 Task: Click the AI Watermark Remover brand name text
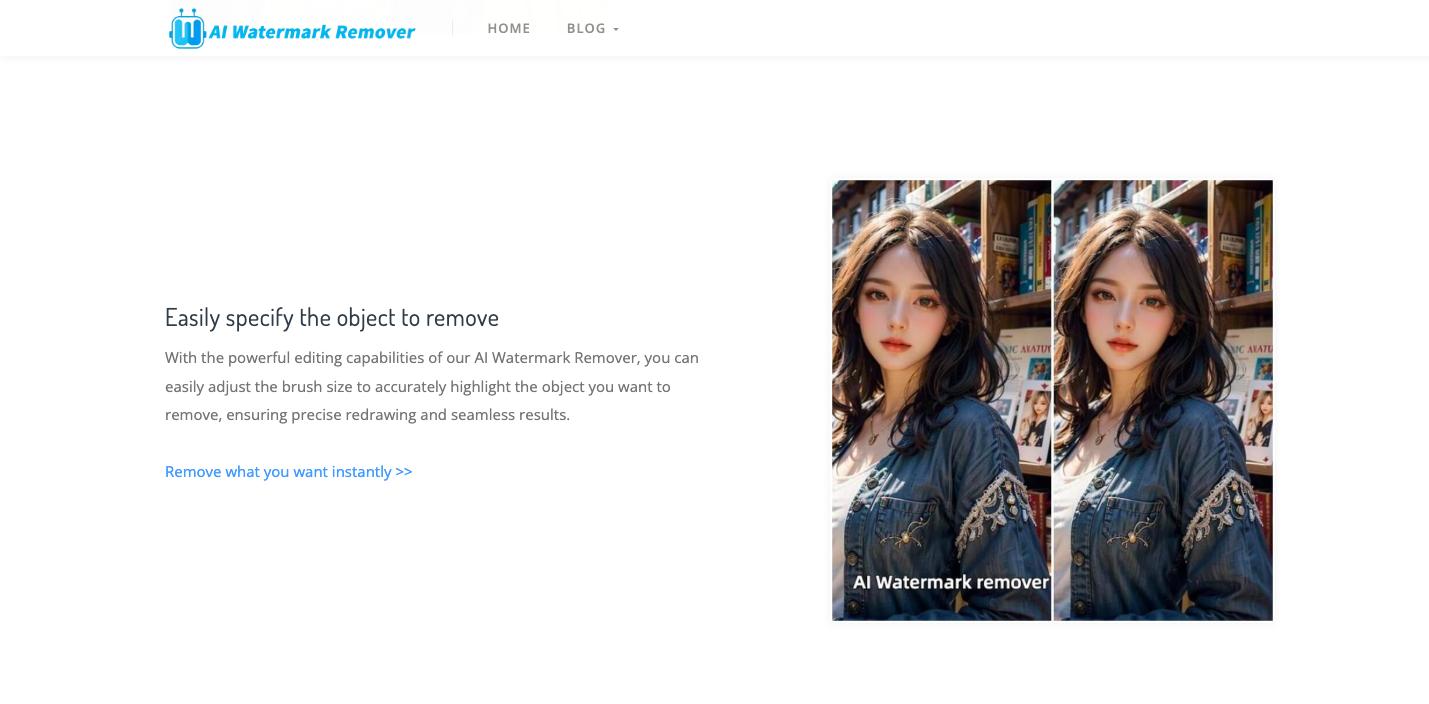(311, 32)
